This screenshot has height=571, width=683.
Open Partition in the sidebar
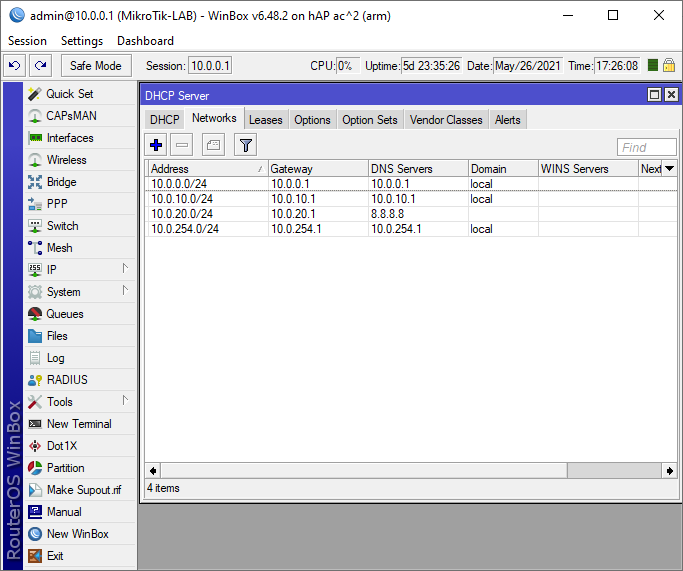(x=80, y=468)
